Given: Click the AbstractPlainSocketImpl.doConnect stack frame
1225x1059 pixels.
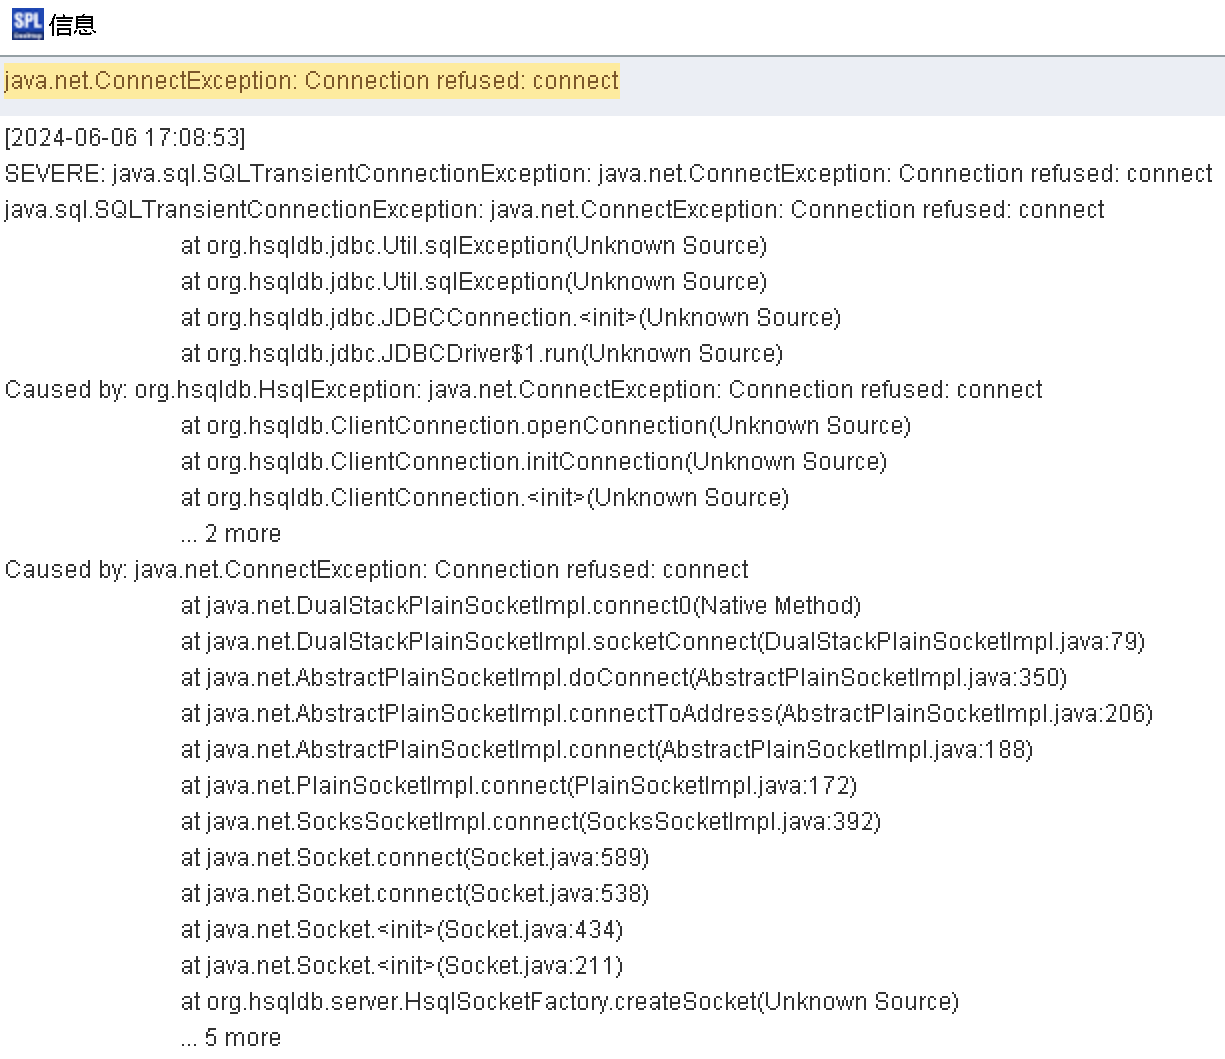Looking at the screenshot, I should (x=623, y=677).
